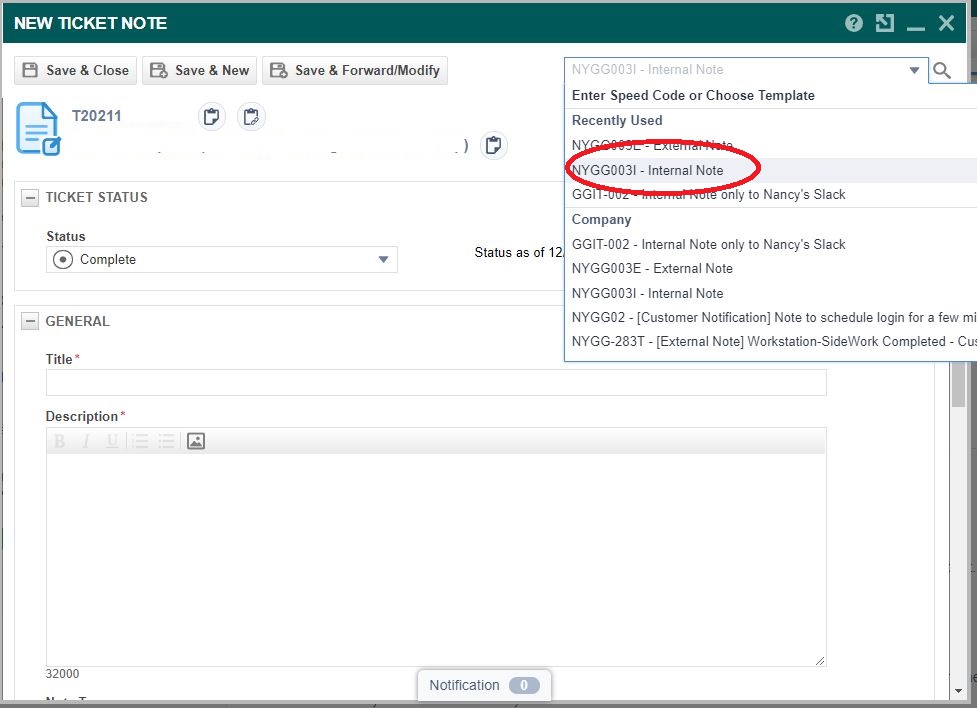977x708 pixels.
Task: Open the help icon in title bar
Action: (x=853, y=23)
